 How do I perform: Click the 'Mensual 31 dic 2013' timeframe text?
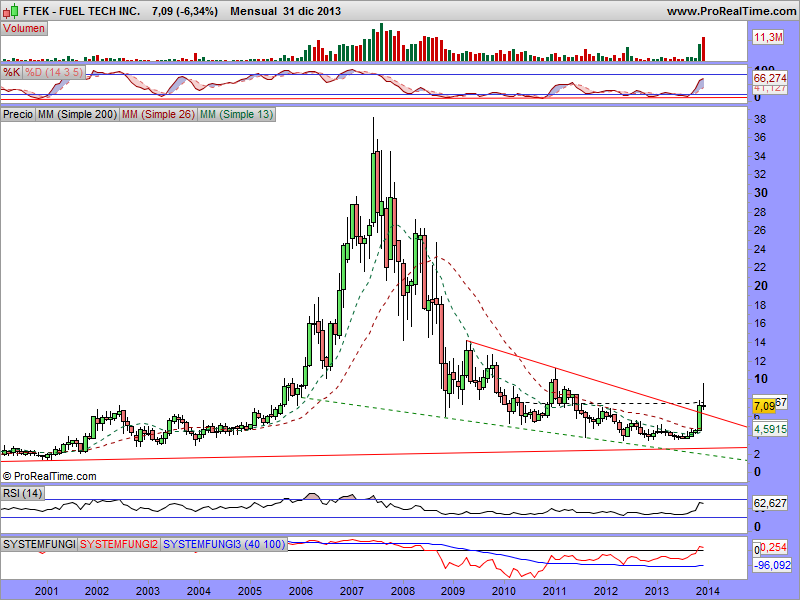click(285, 11)
